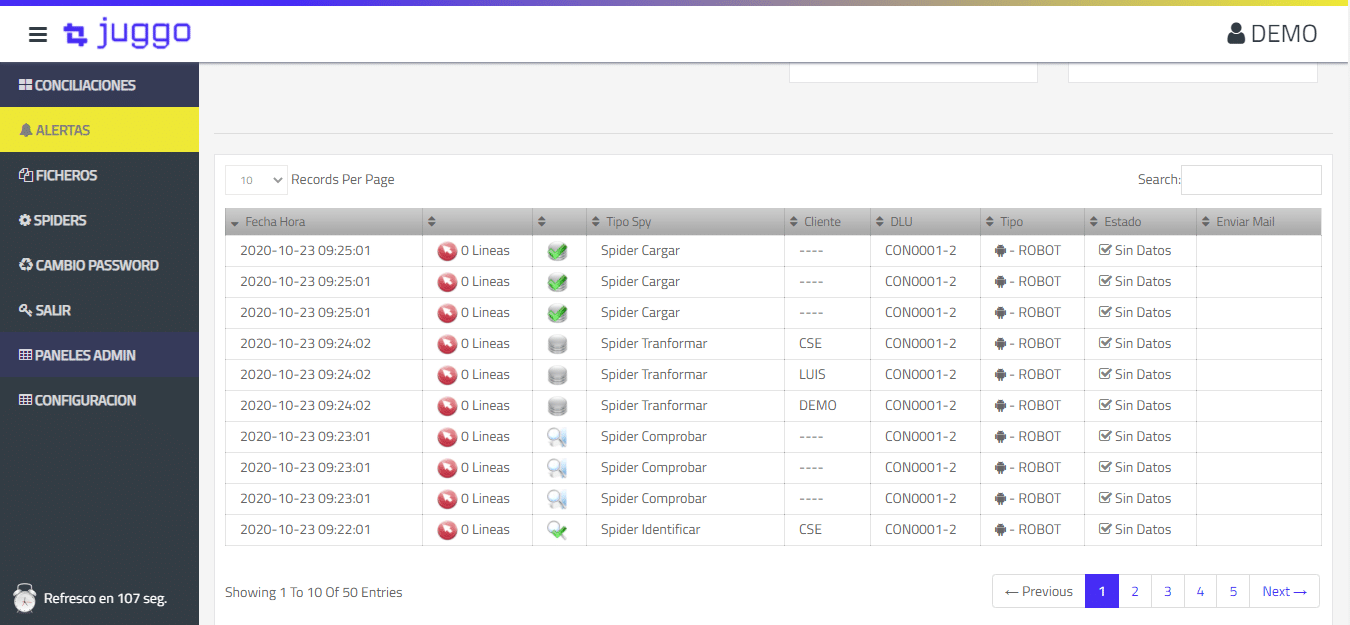Click SALIR to log out
Viewport: 1350px width, 625px height.
tap(99, 310)
